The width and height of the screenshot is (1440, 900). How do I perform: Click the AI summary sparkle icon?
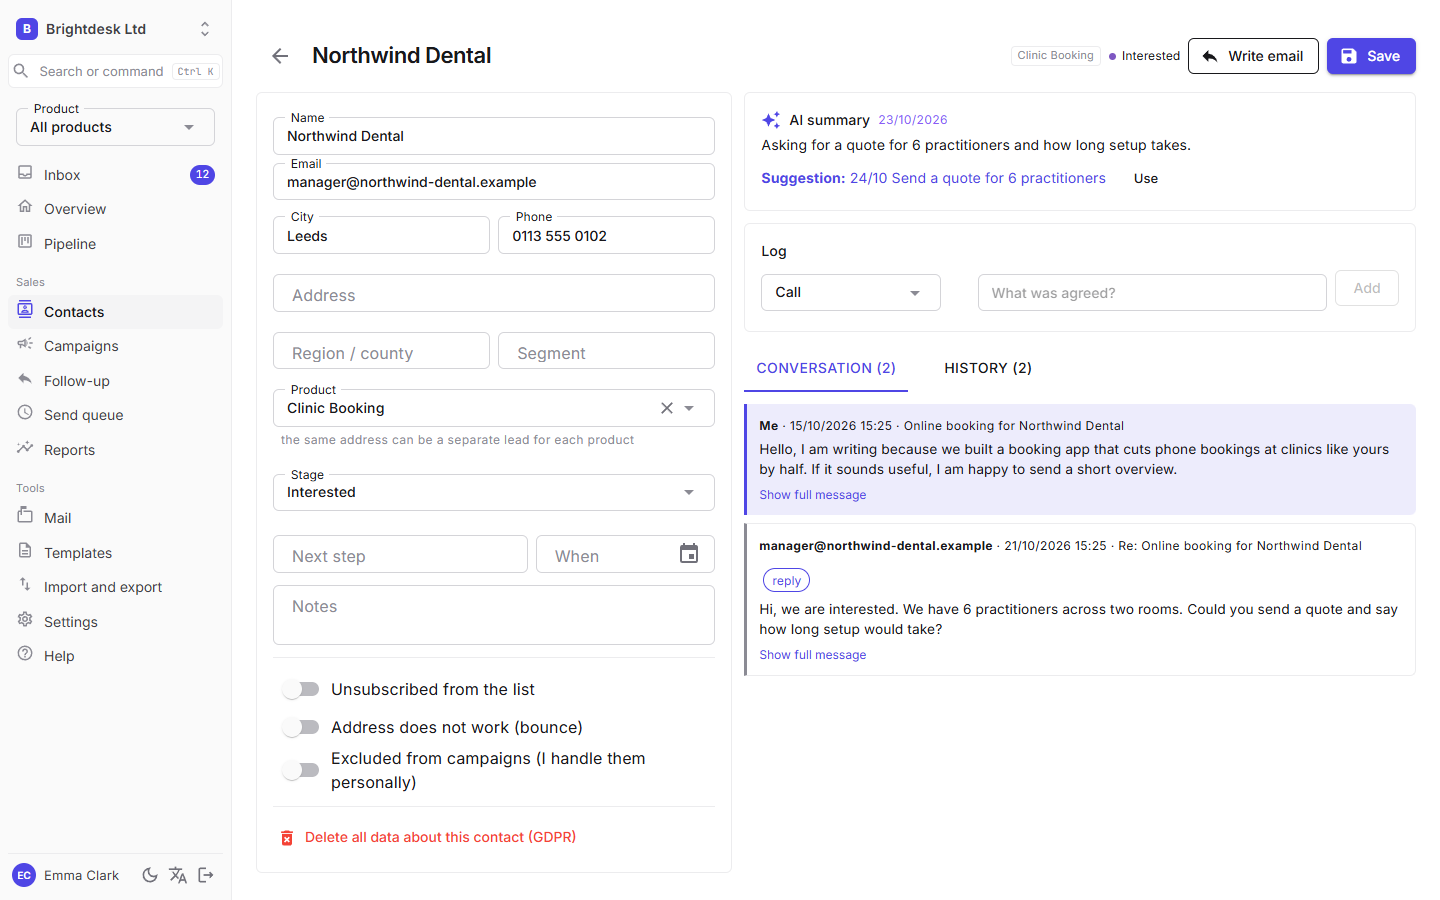(771, 120)
